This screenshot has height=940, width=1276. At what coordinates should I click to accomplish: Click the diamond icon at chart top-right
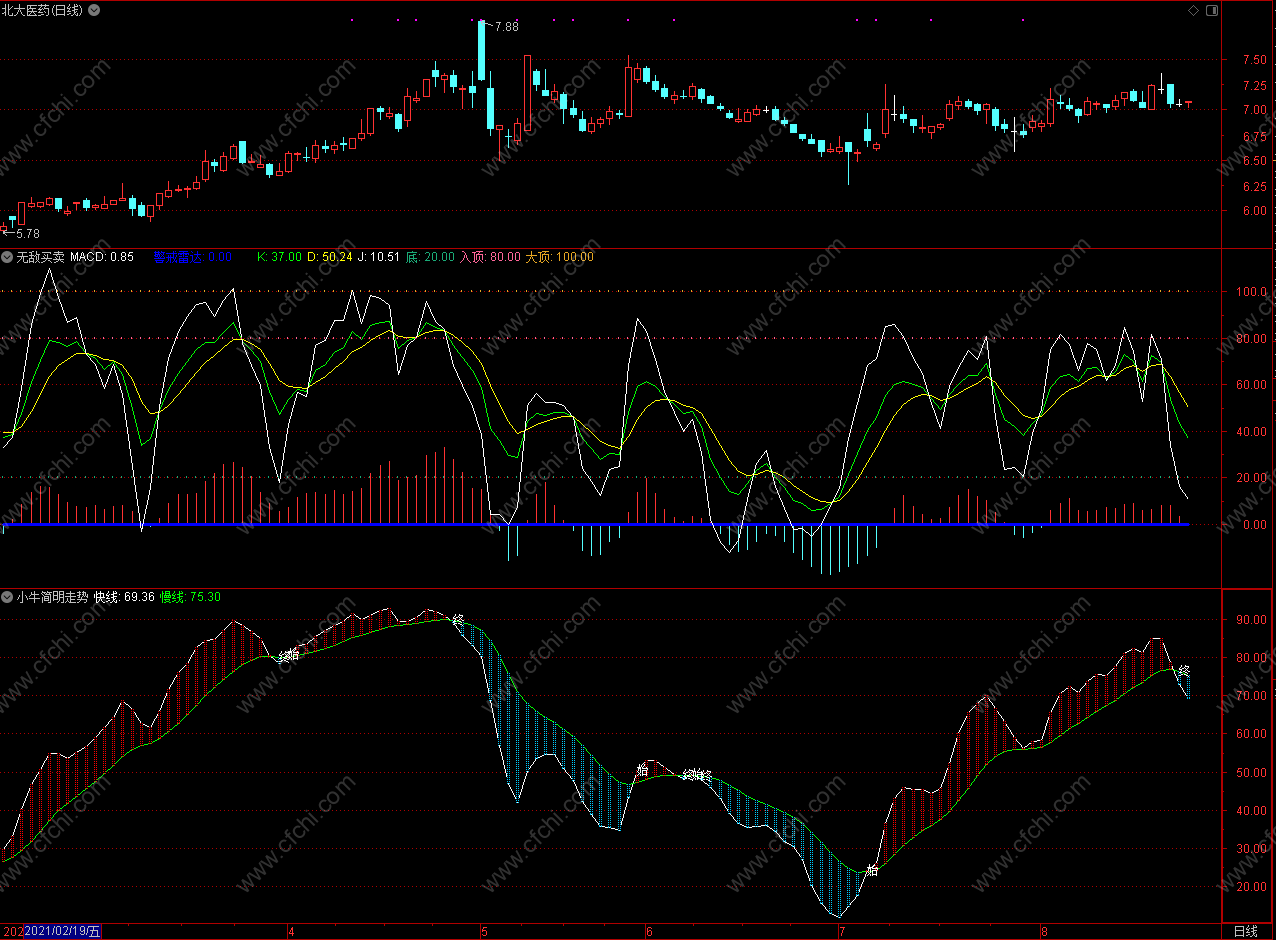pyautogui.click(x=1193, y=10)
